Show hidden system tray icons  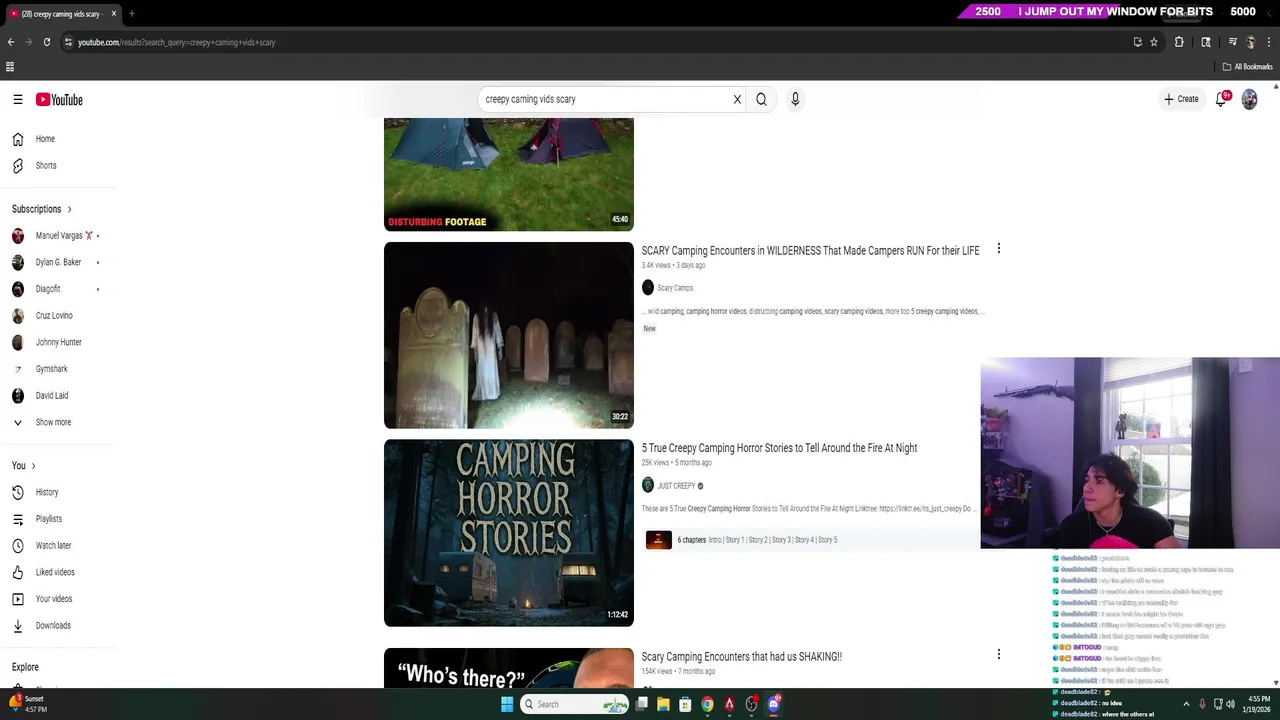tap(1186, 704)
